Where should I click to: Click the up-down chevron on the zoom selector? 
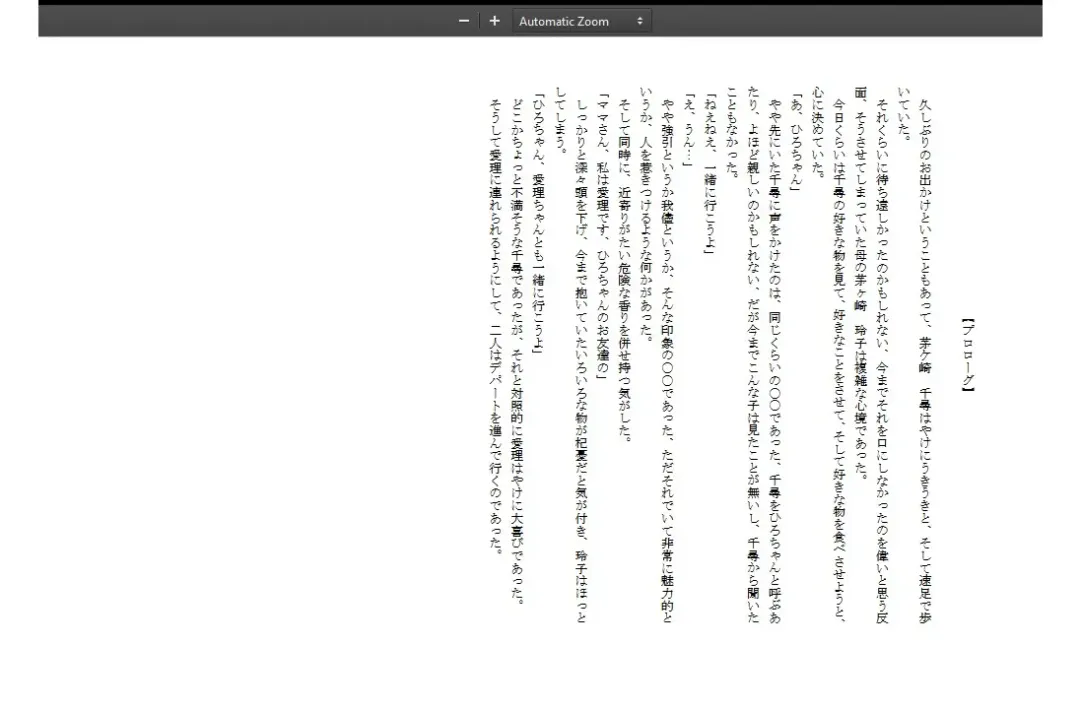pos(638,20)
